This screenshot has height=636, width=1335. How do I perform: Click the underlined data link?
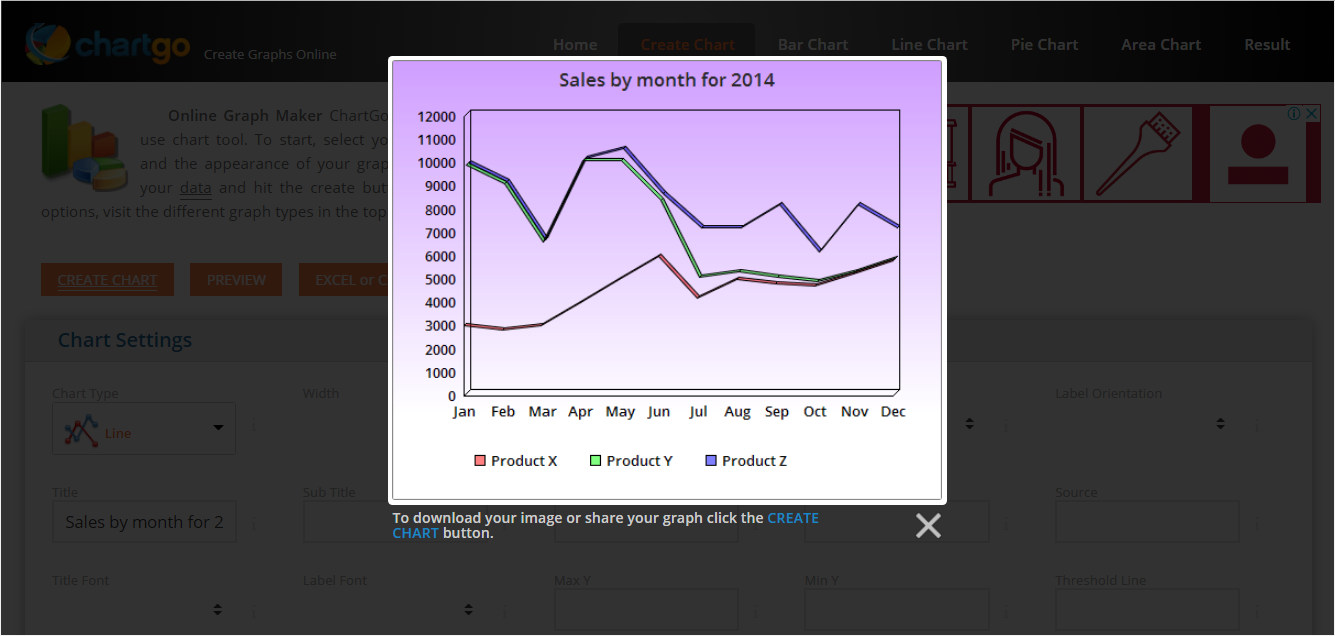pos(195,187)
